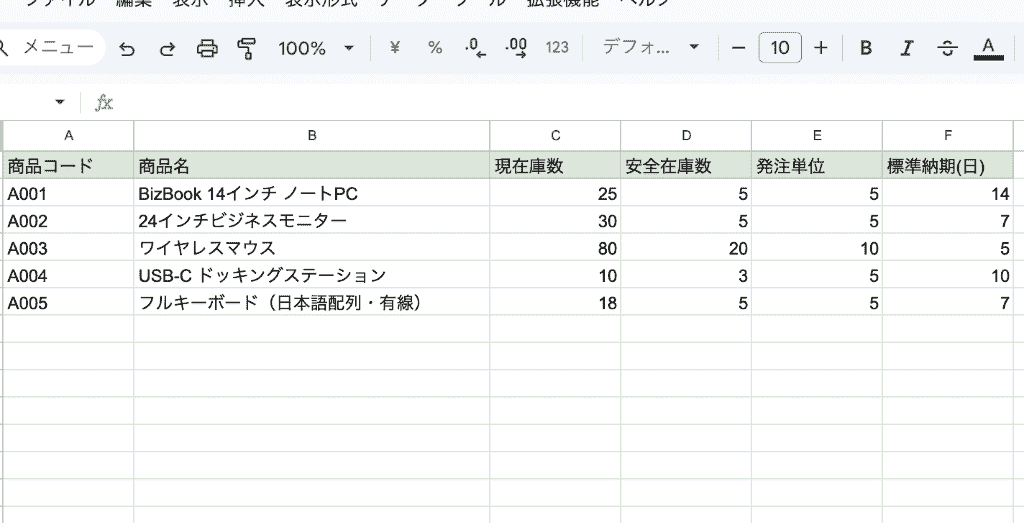Open the 123 number format menu

point(557,48)
